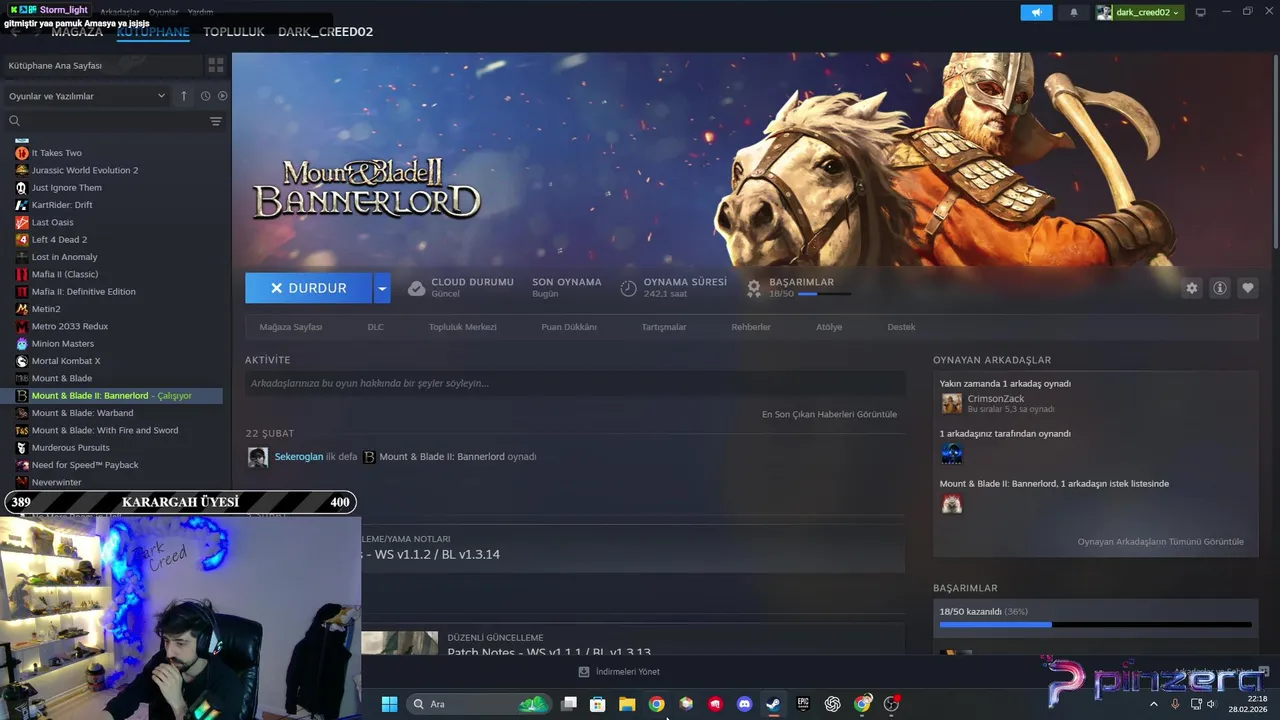
Task: Open the Atölye tab
Action: (x=829, y=327)
